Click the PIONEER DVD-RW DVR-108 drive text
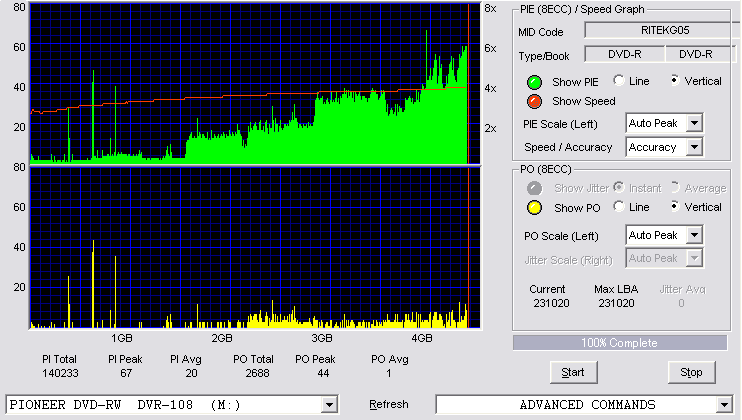742x420 pixels. [125, 405]
